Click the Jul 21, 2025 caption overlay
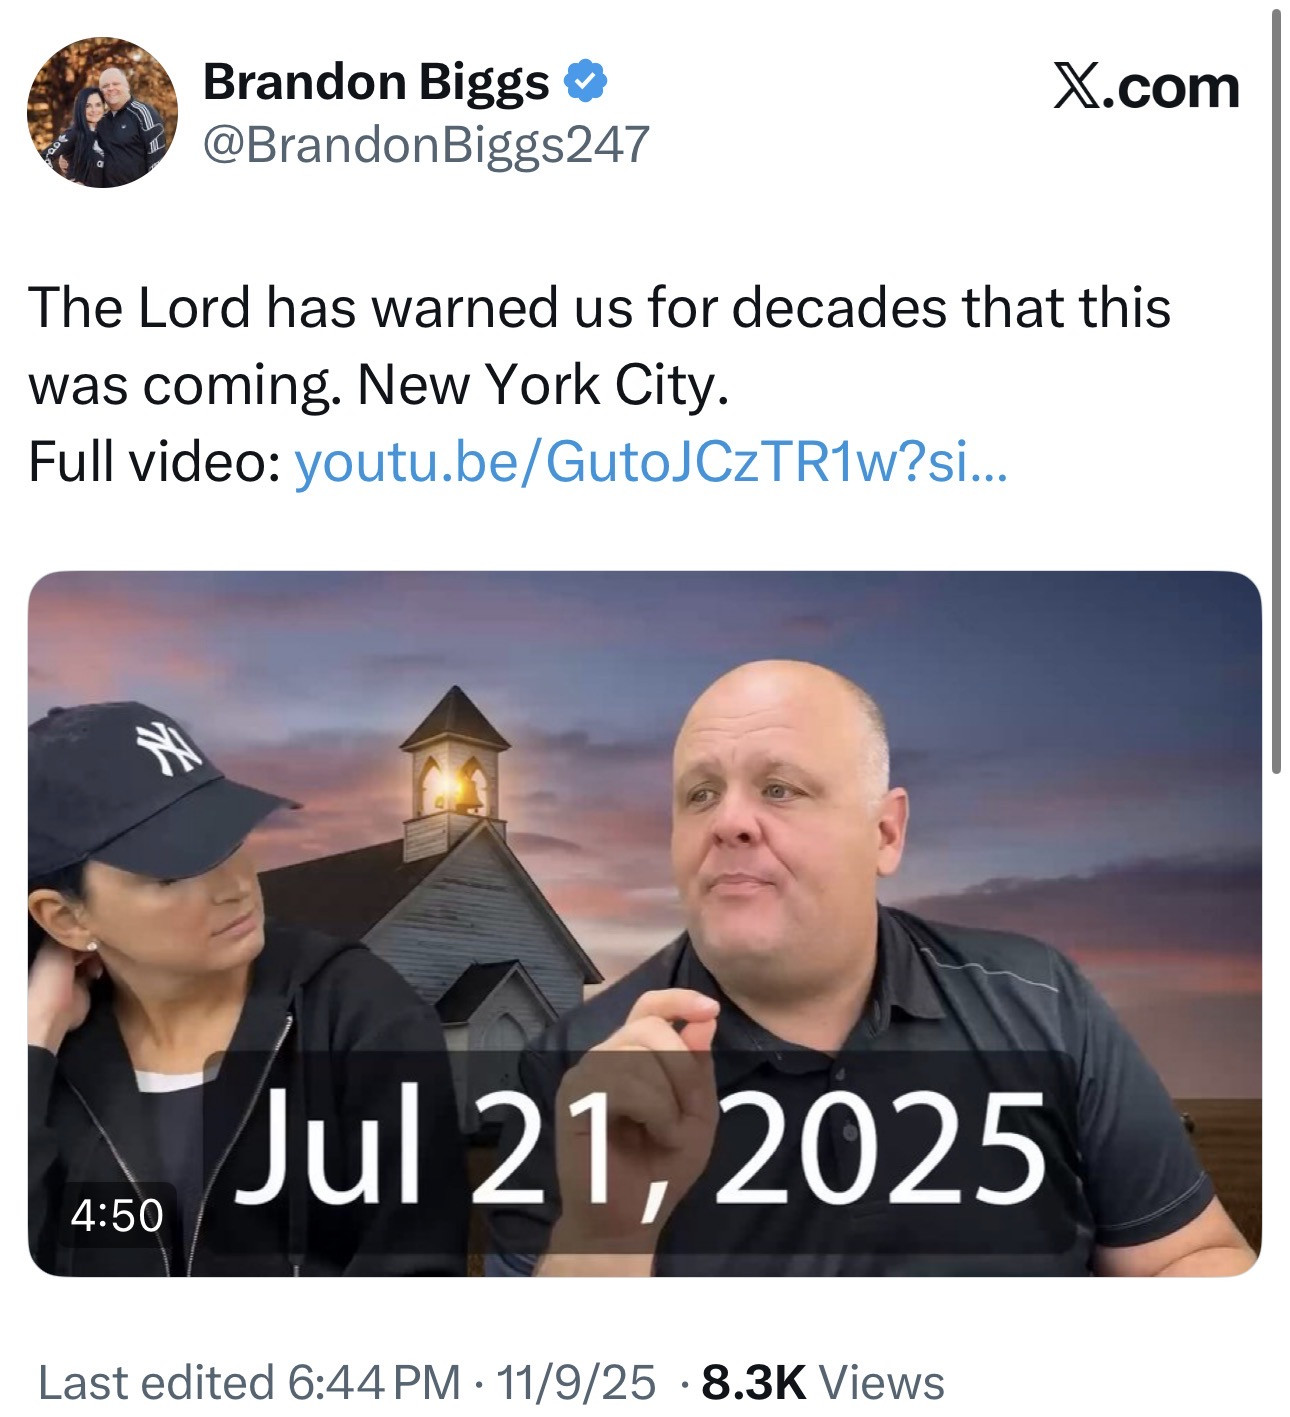Screen dimensions: 1290x1417 tap(640, 1150)
